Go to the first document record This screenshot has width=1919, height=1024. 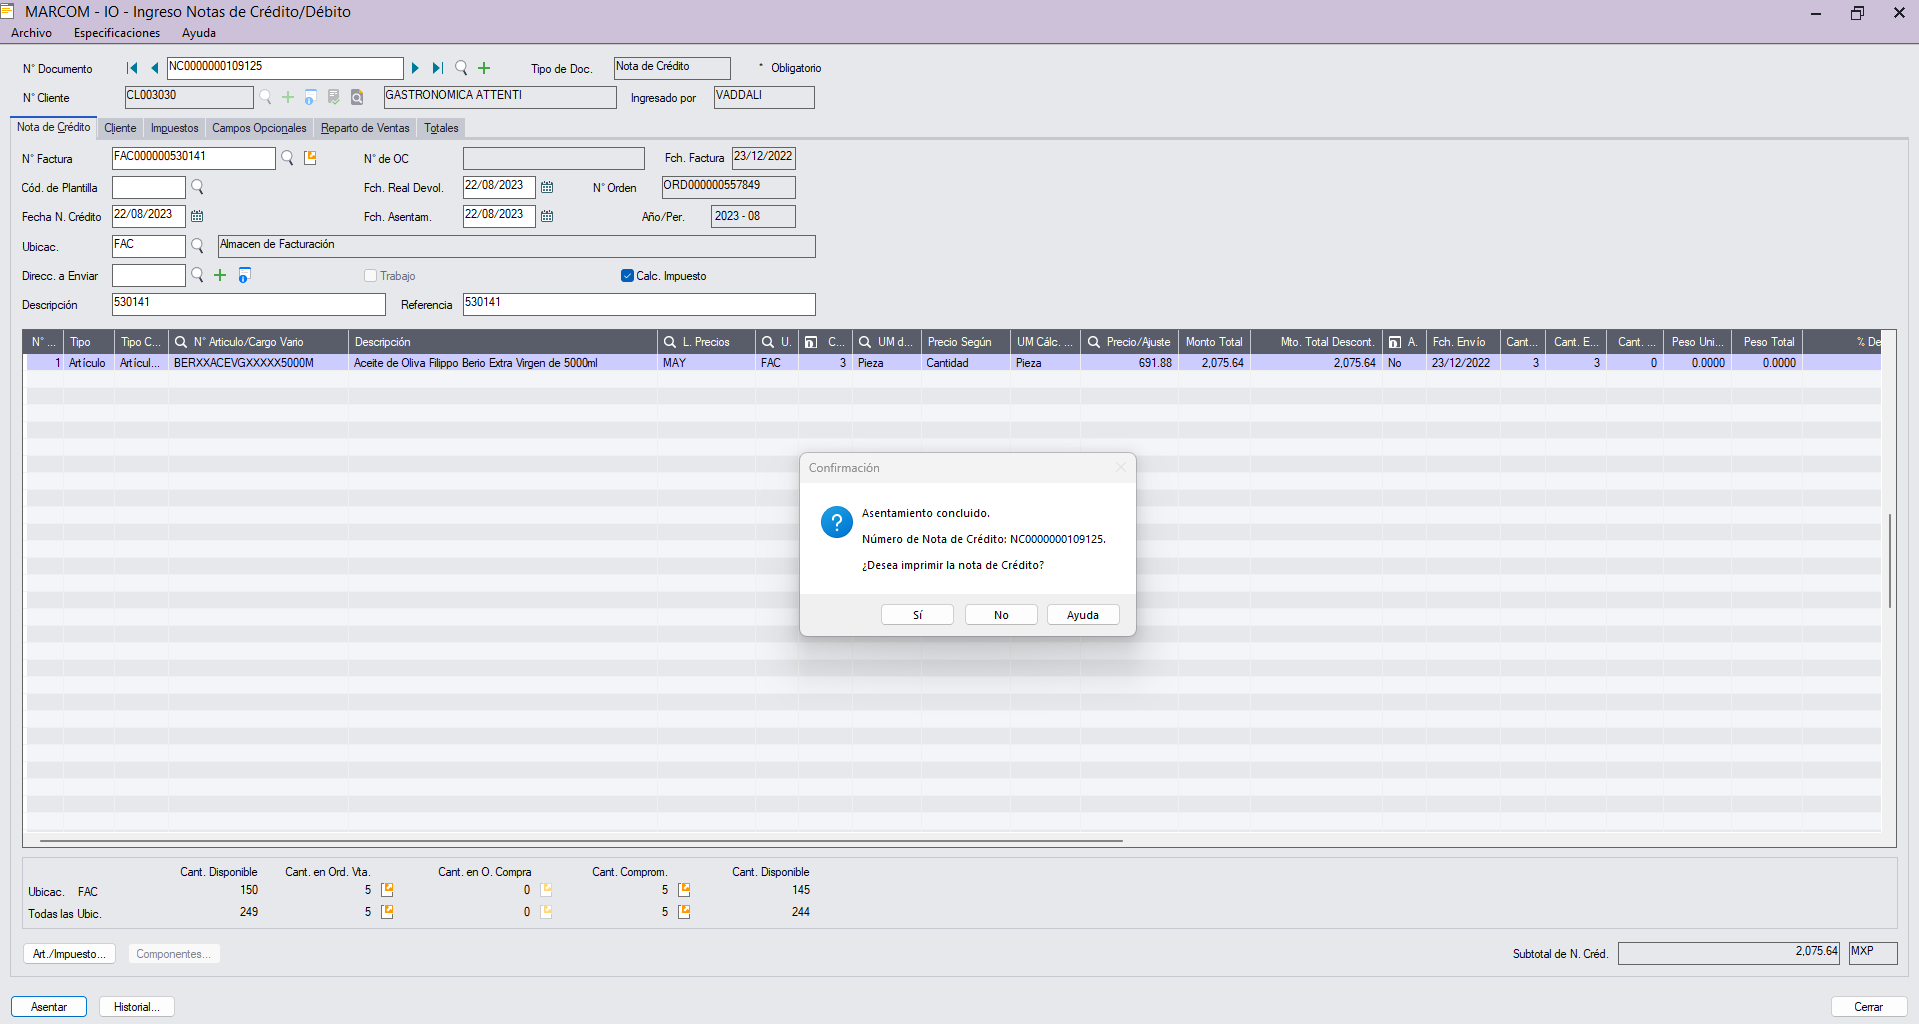[132, 68]
